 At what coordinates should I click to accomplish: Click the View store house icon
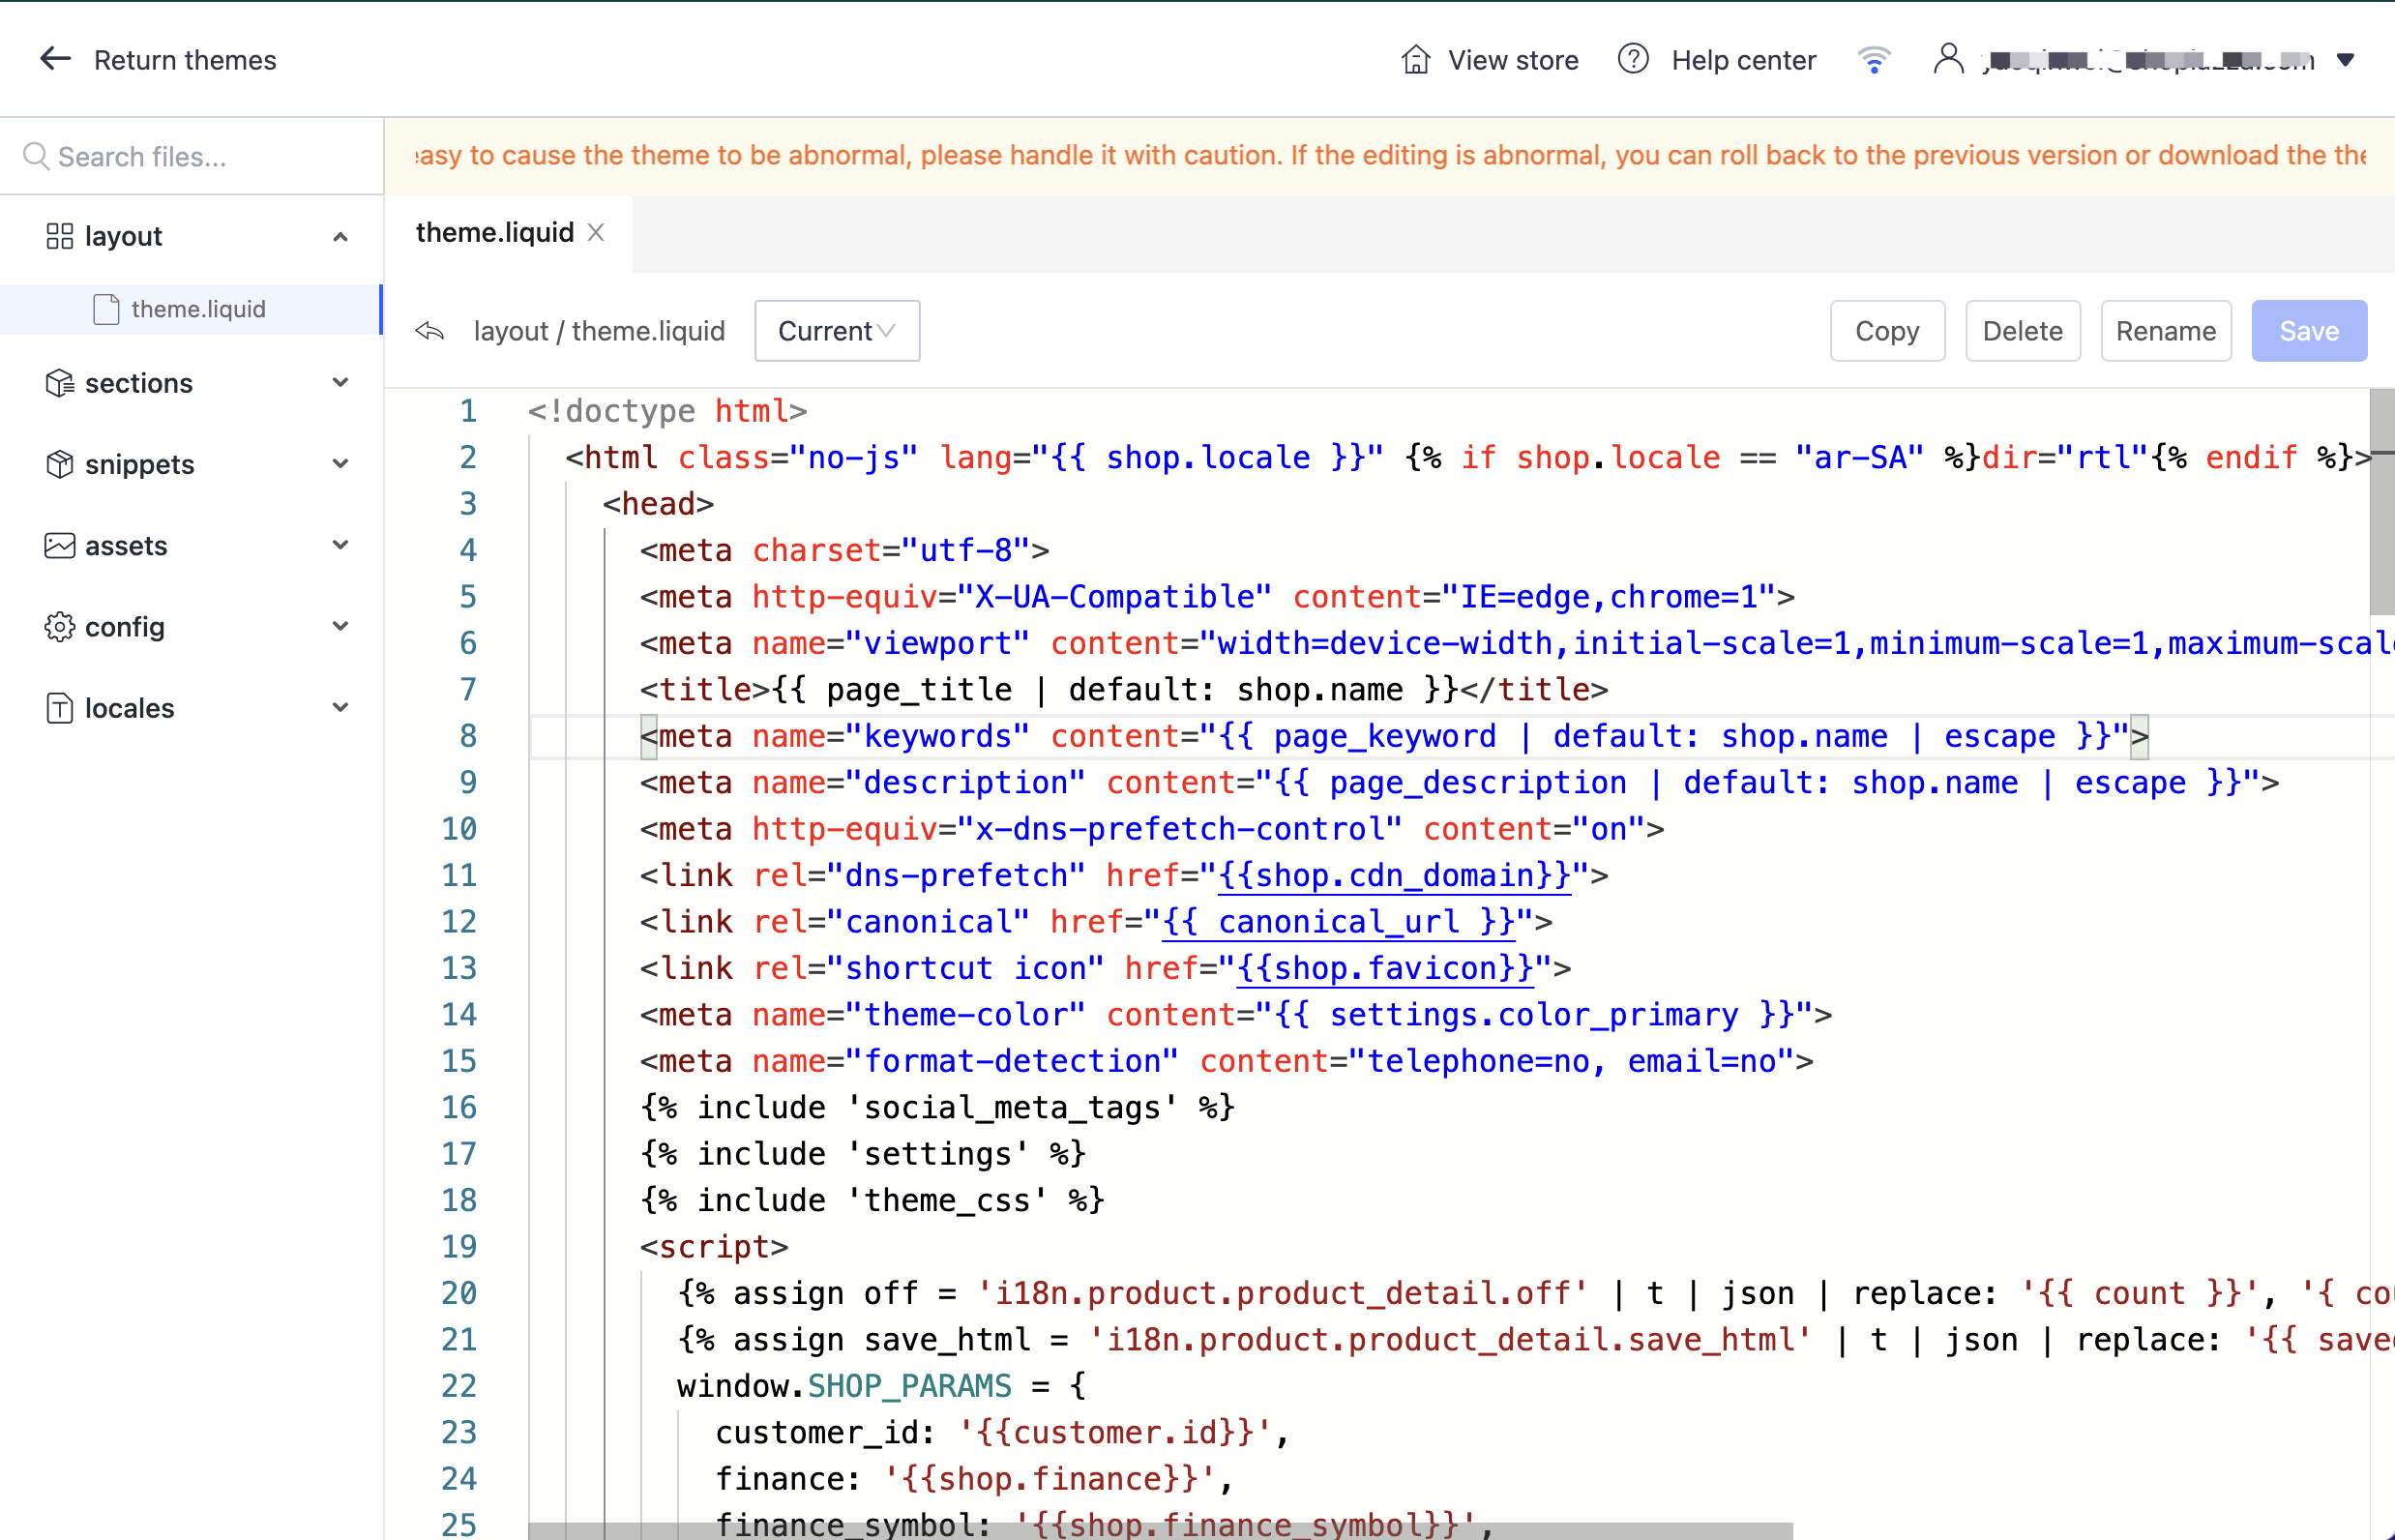pyautogui.click(x=1415, y=60)
